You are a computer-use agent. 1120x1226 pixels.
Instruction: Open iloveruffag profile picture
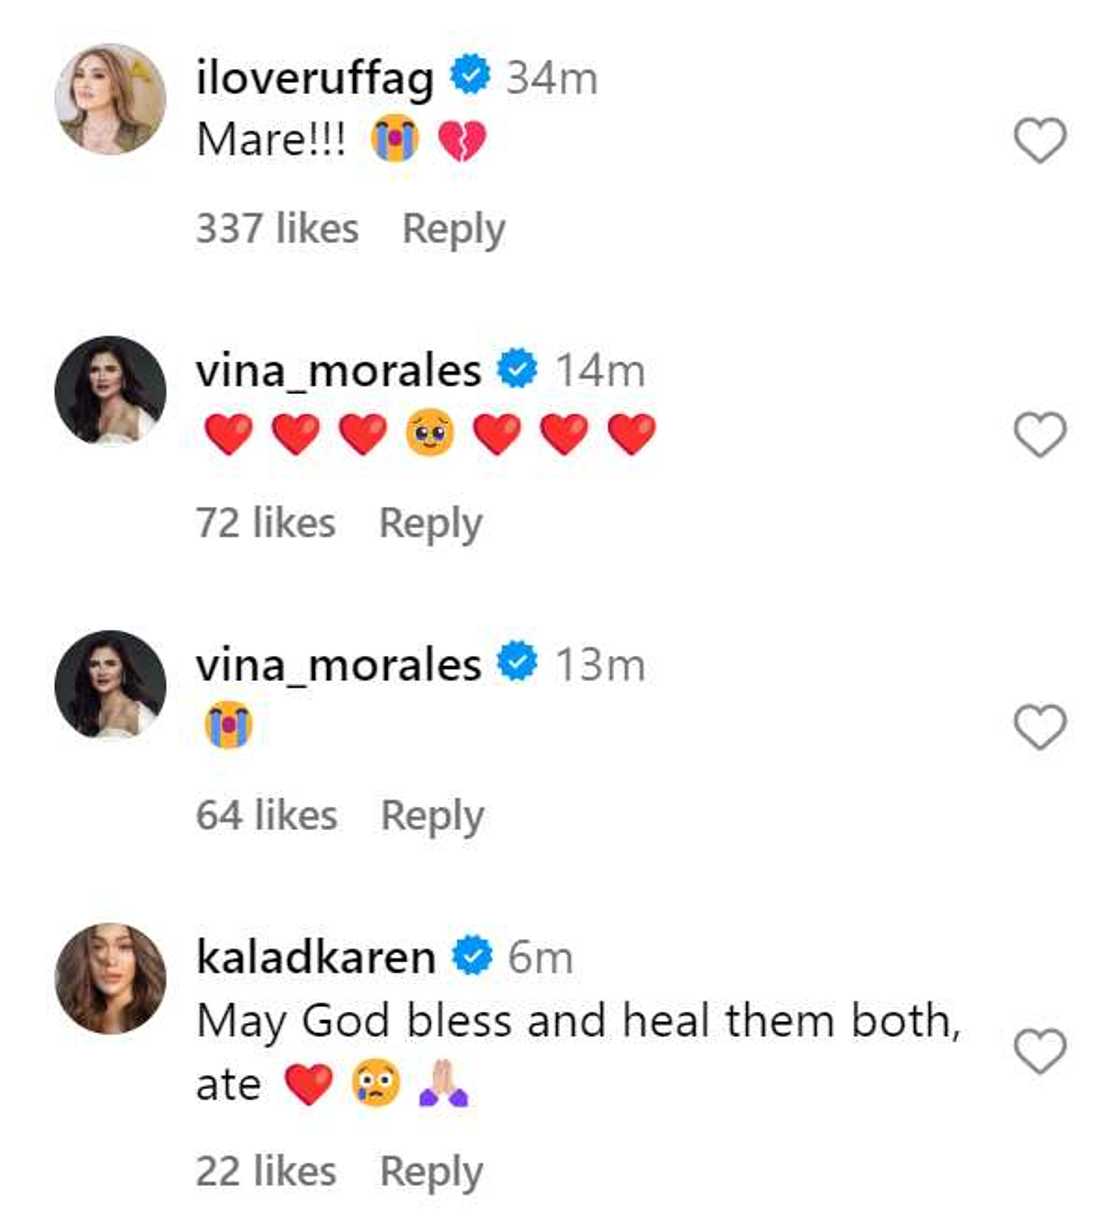click(x=110, y=98)
